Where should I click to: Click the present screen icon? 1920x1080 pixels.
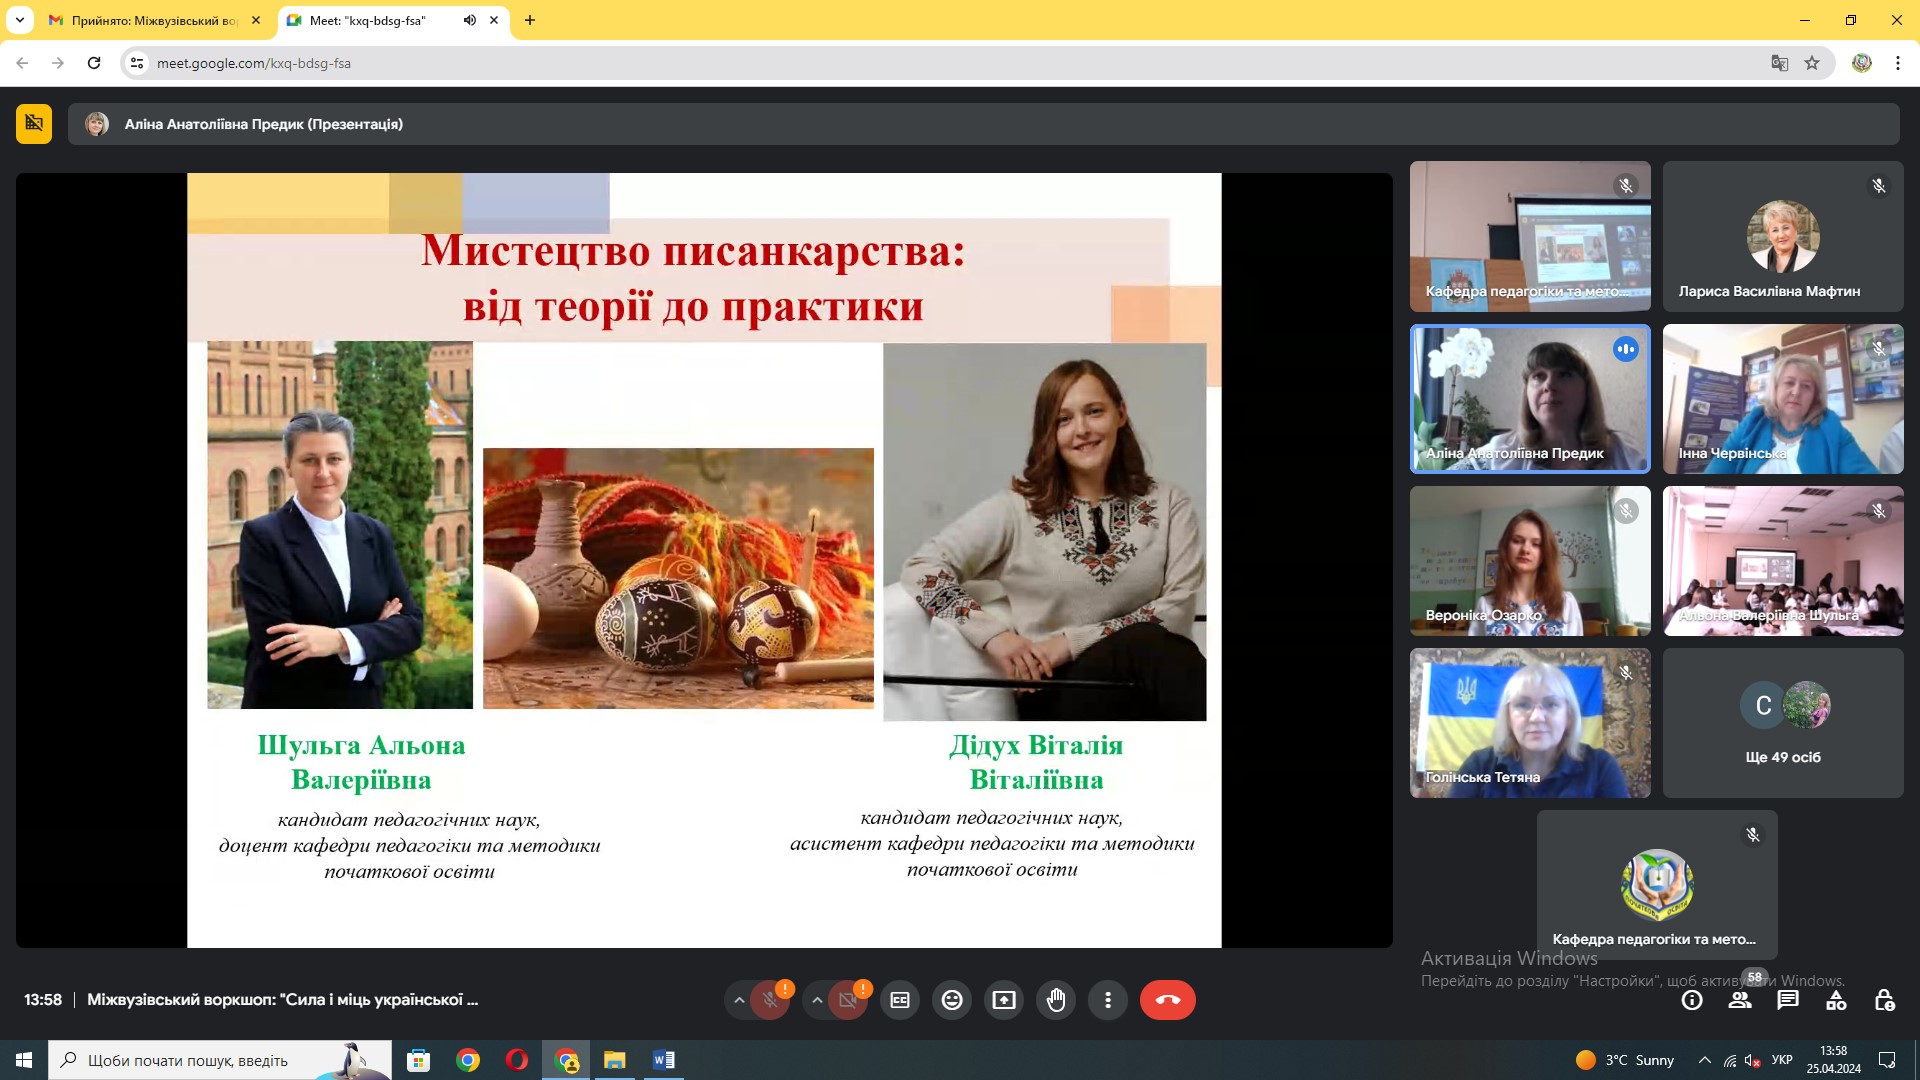tap(1004, 1000)
